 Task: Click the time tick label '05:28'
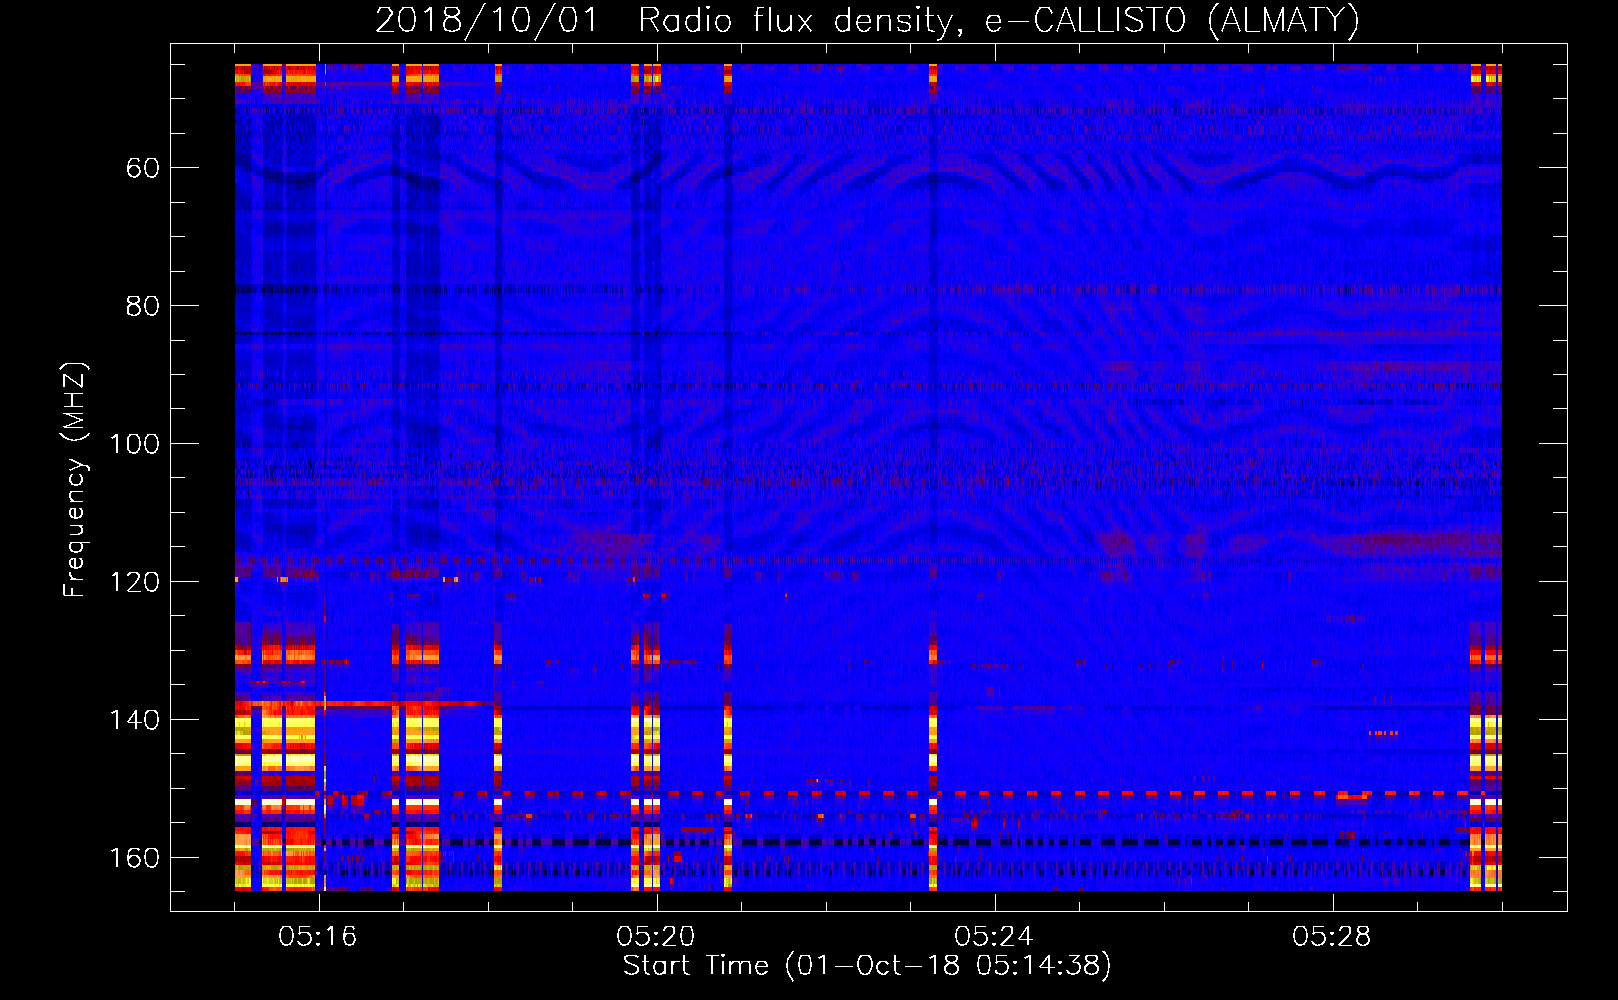click(x=1332, y=937)
